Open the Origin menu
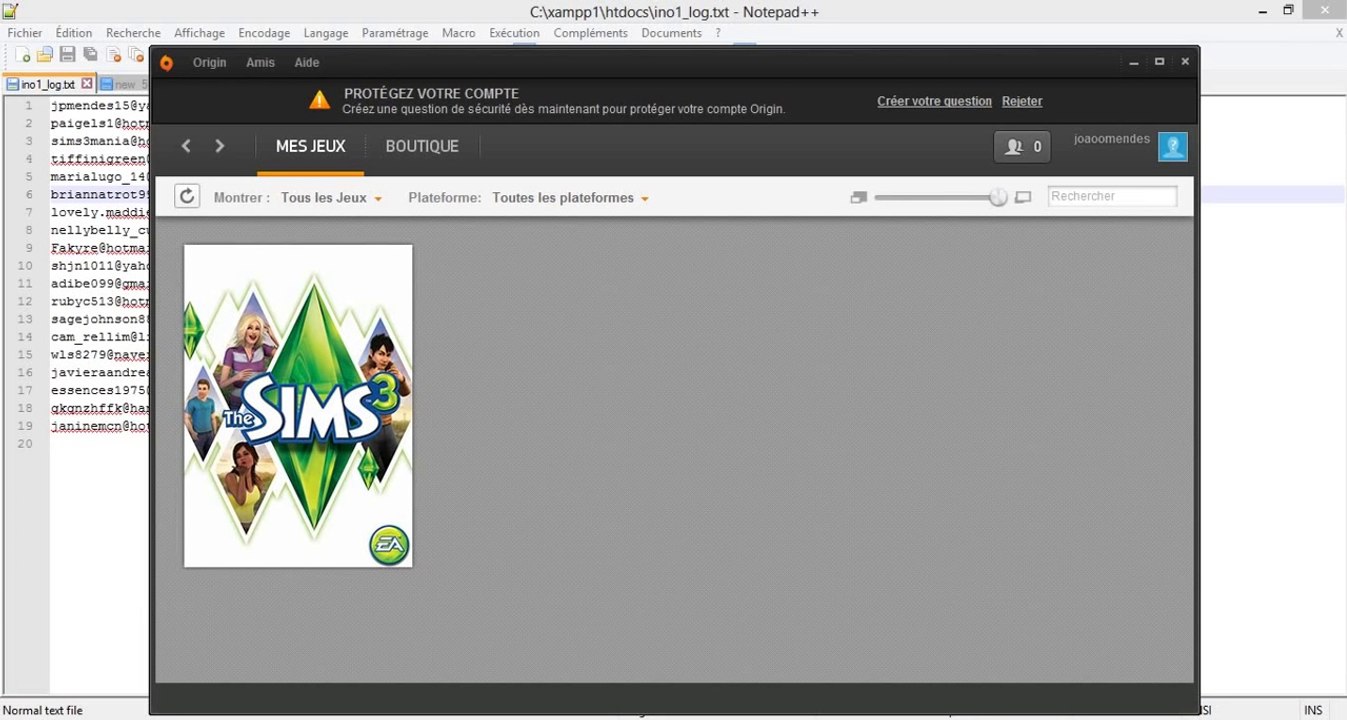 pos(210,62)
